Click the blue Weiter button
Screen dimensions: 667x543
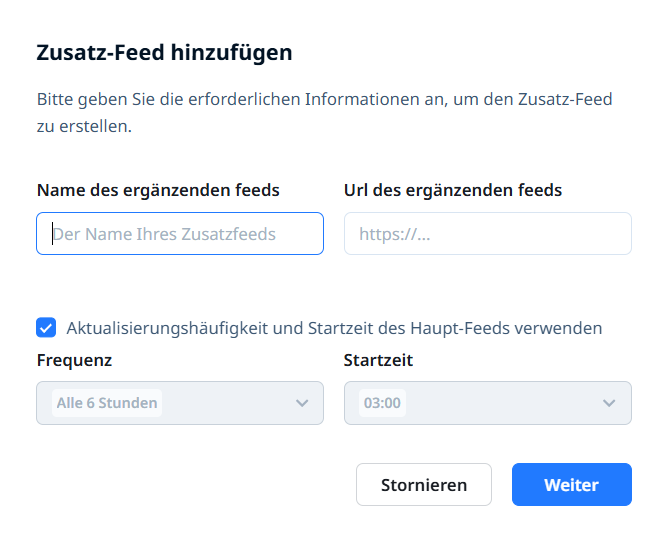pyautogui.click(x=572, y=485)
